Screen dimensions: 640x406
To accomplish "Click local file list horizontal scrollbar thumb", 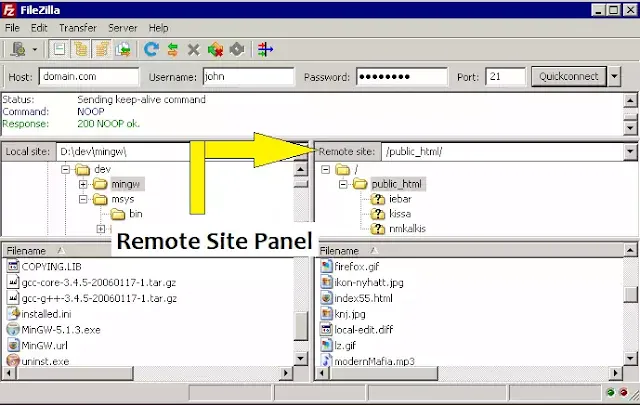I will coord(74,373).
